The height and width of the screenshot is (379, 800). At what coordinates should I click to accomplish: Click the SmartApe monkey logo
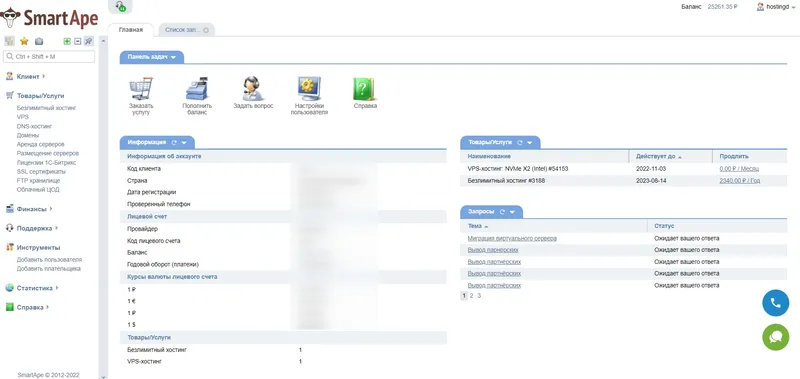click(10, 18)
